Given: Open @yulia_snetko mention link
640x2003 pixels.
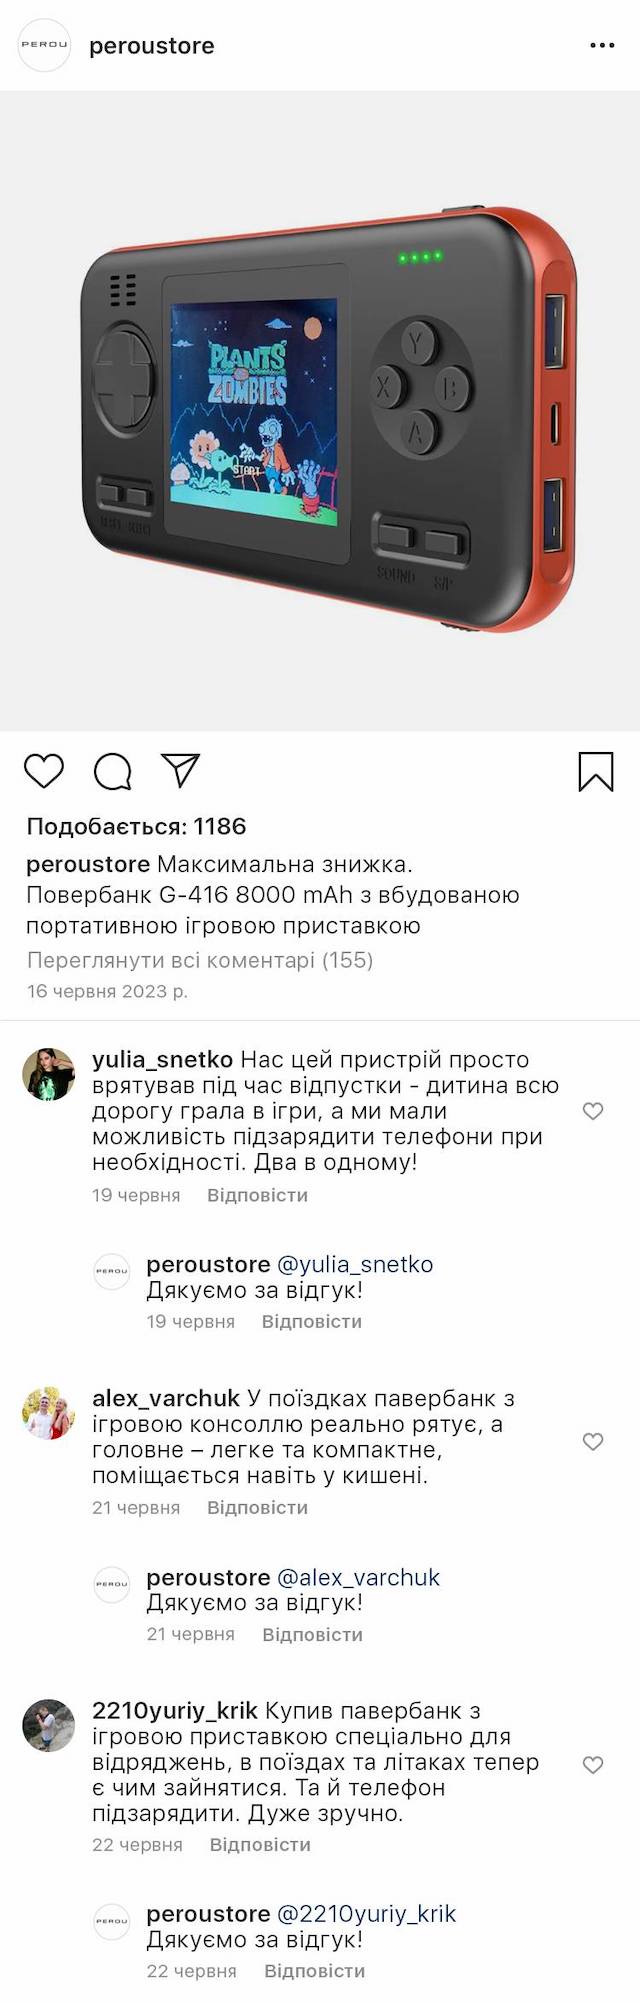Looking at the screenshot, I should tap(355, 1264).
